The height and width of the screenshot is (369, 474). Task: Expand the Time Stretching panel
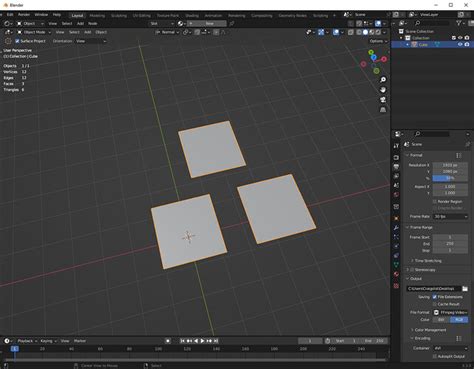coord(426,261)
